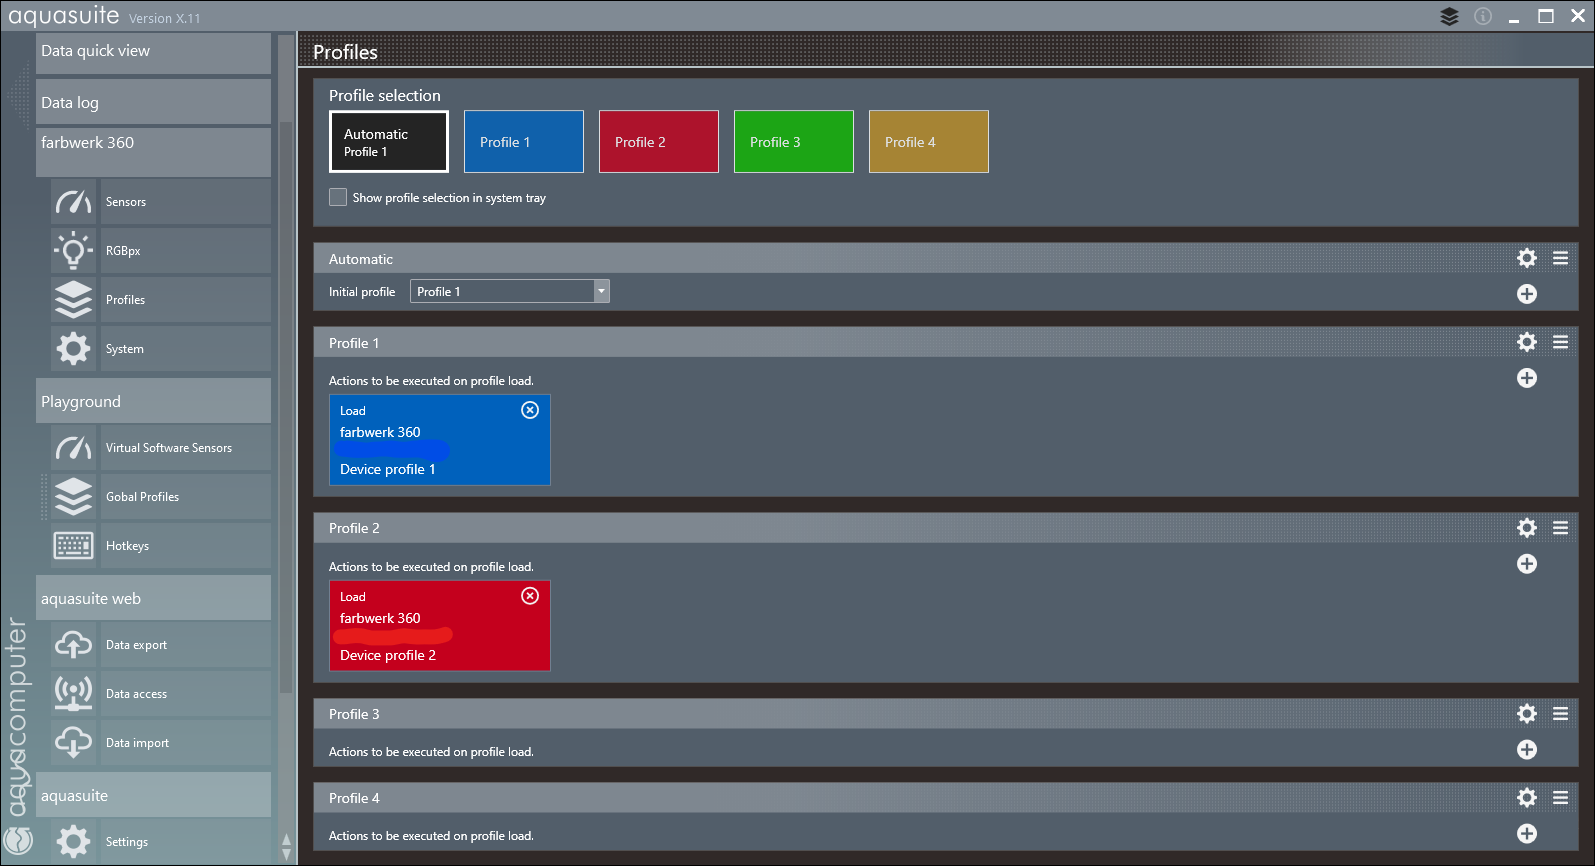The image size is (1595, 866).
Task: Open the Data import cloud icon
Action: (73, 743)
